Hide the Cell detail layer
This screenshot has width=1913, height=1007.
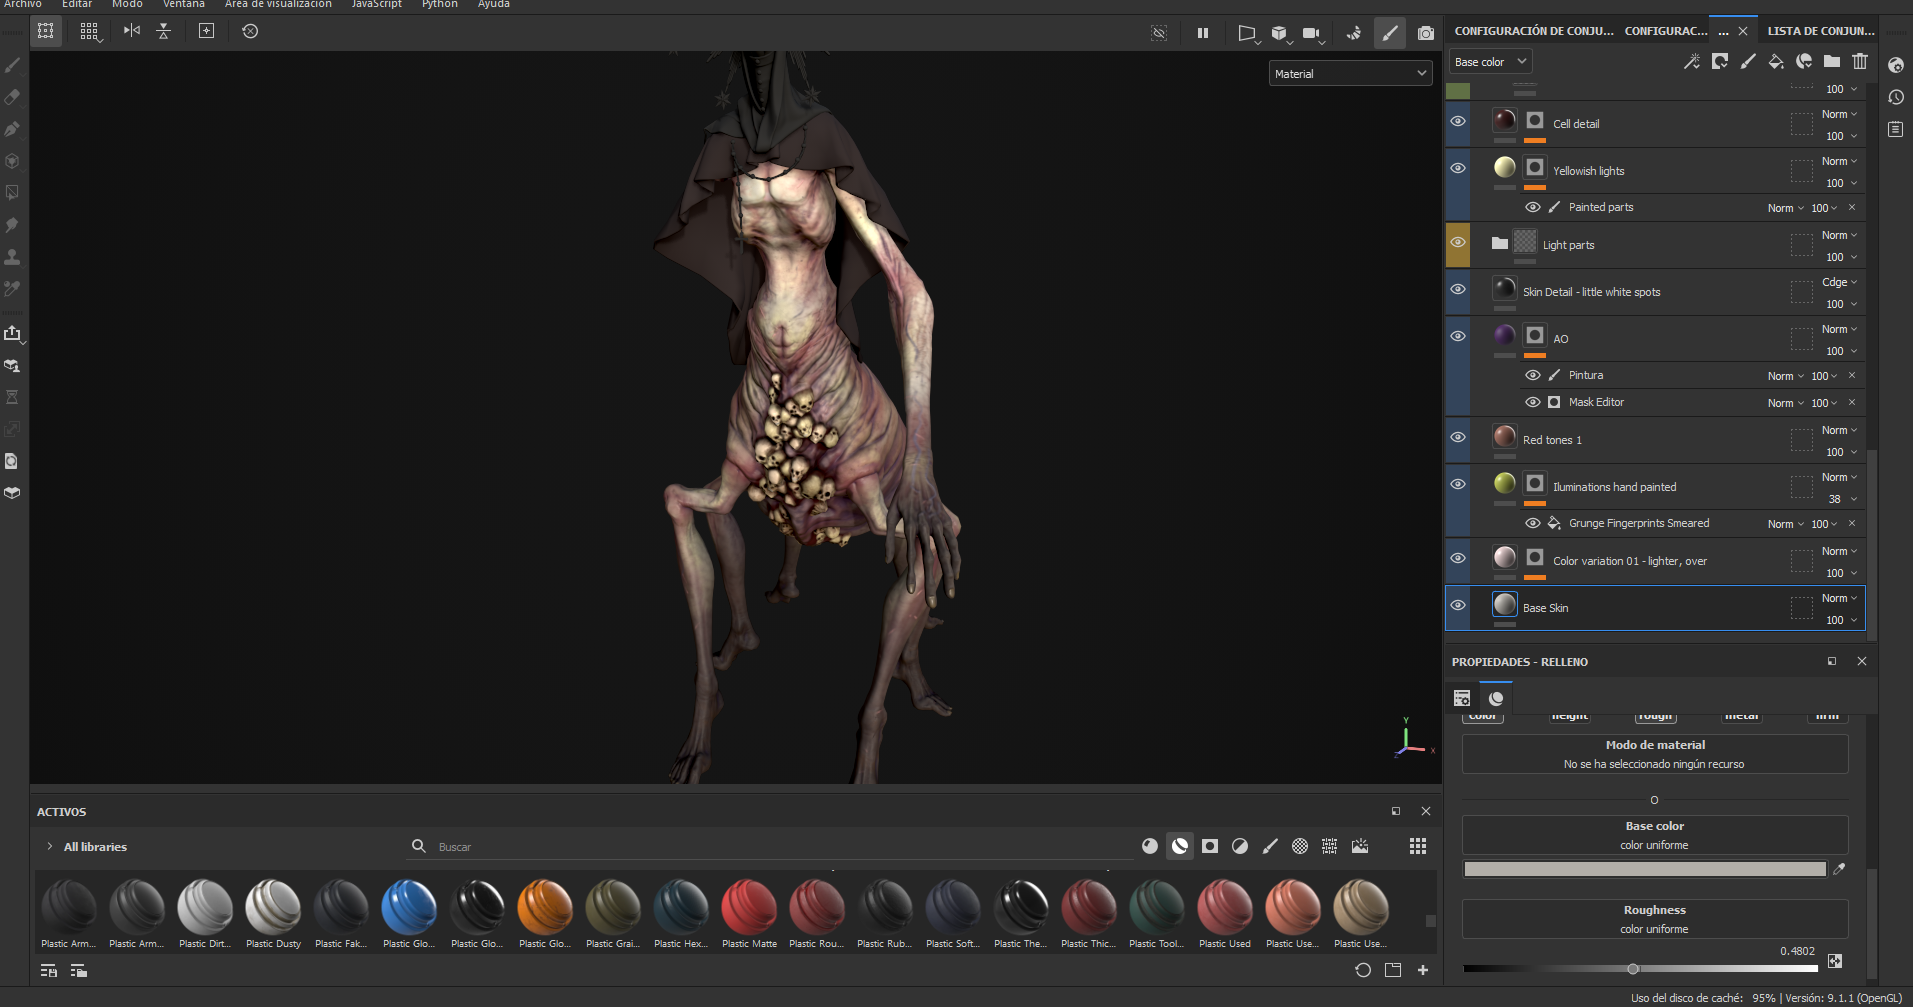(1458, 122)
